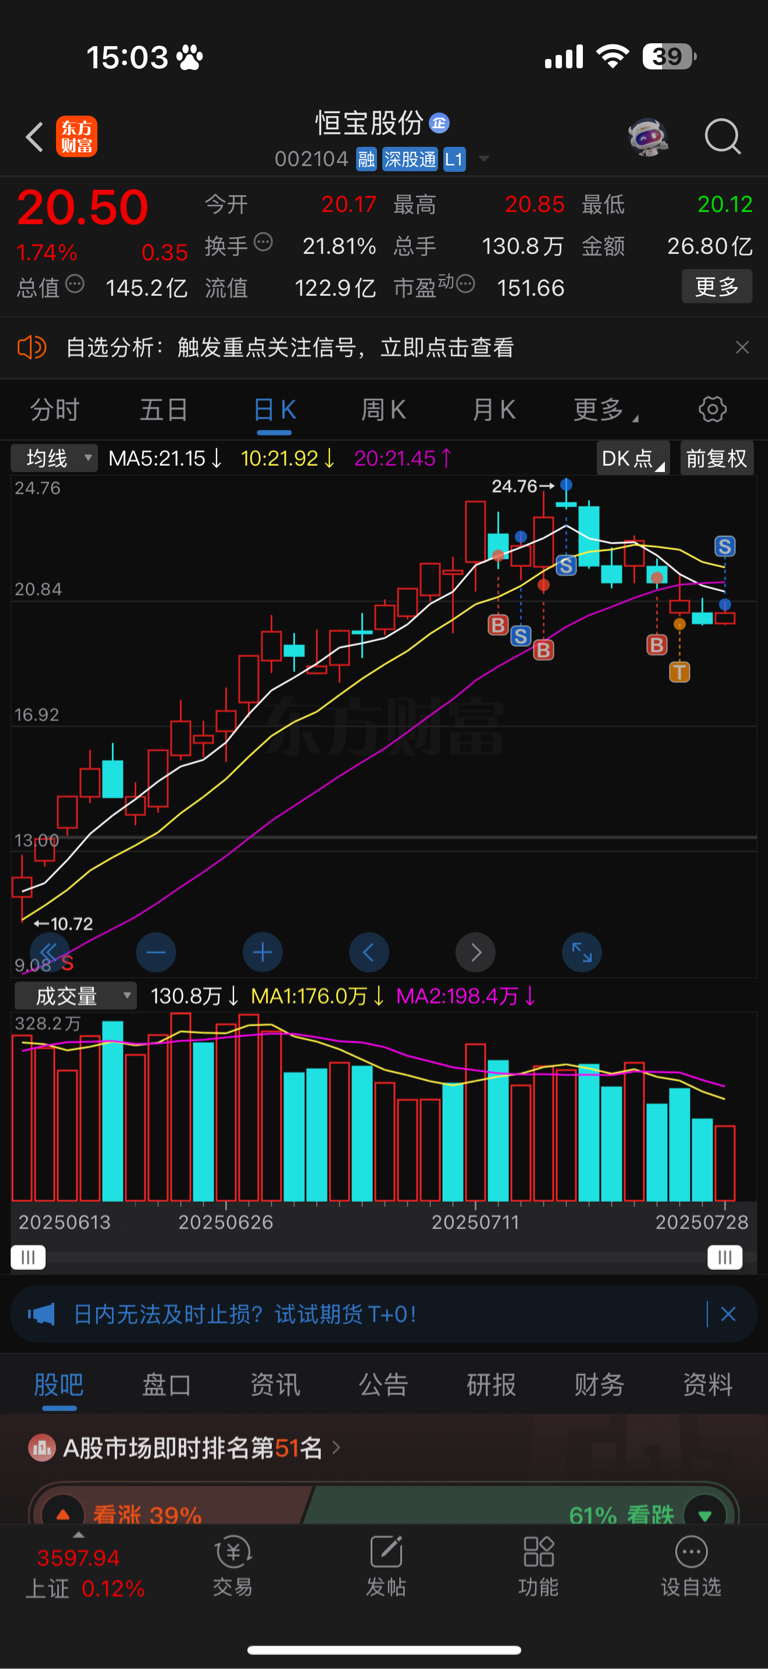Image resolution: width=768 pixels, height=1669 pixels.
Task: Switch to 资料 tab
Action: 707,1384
